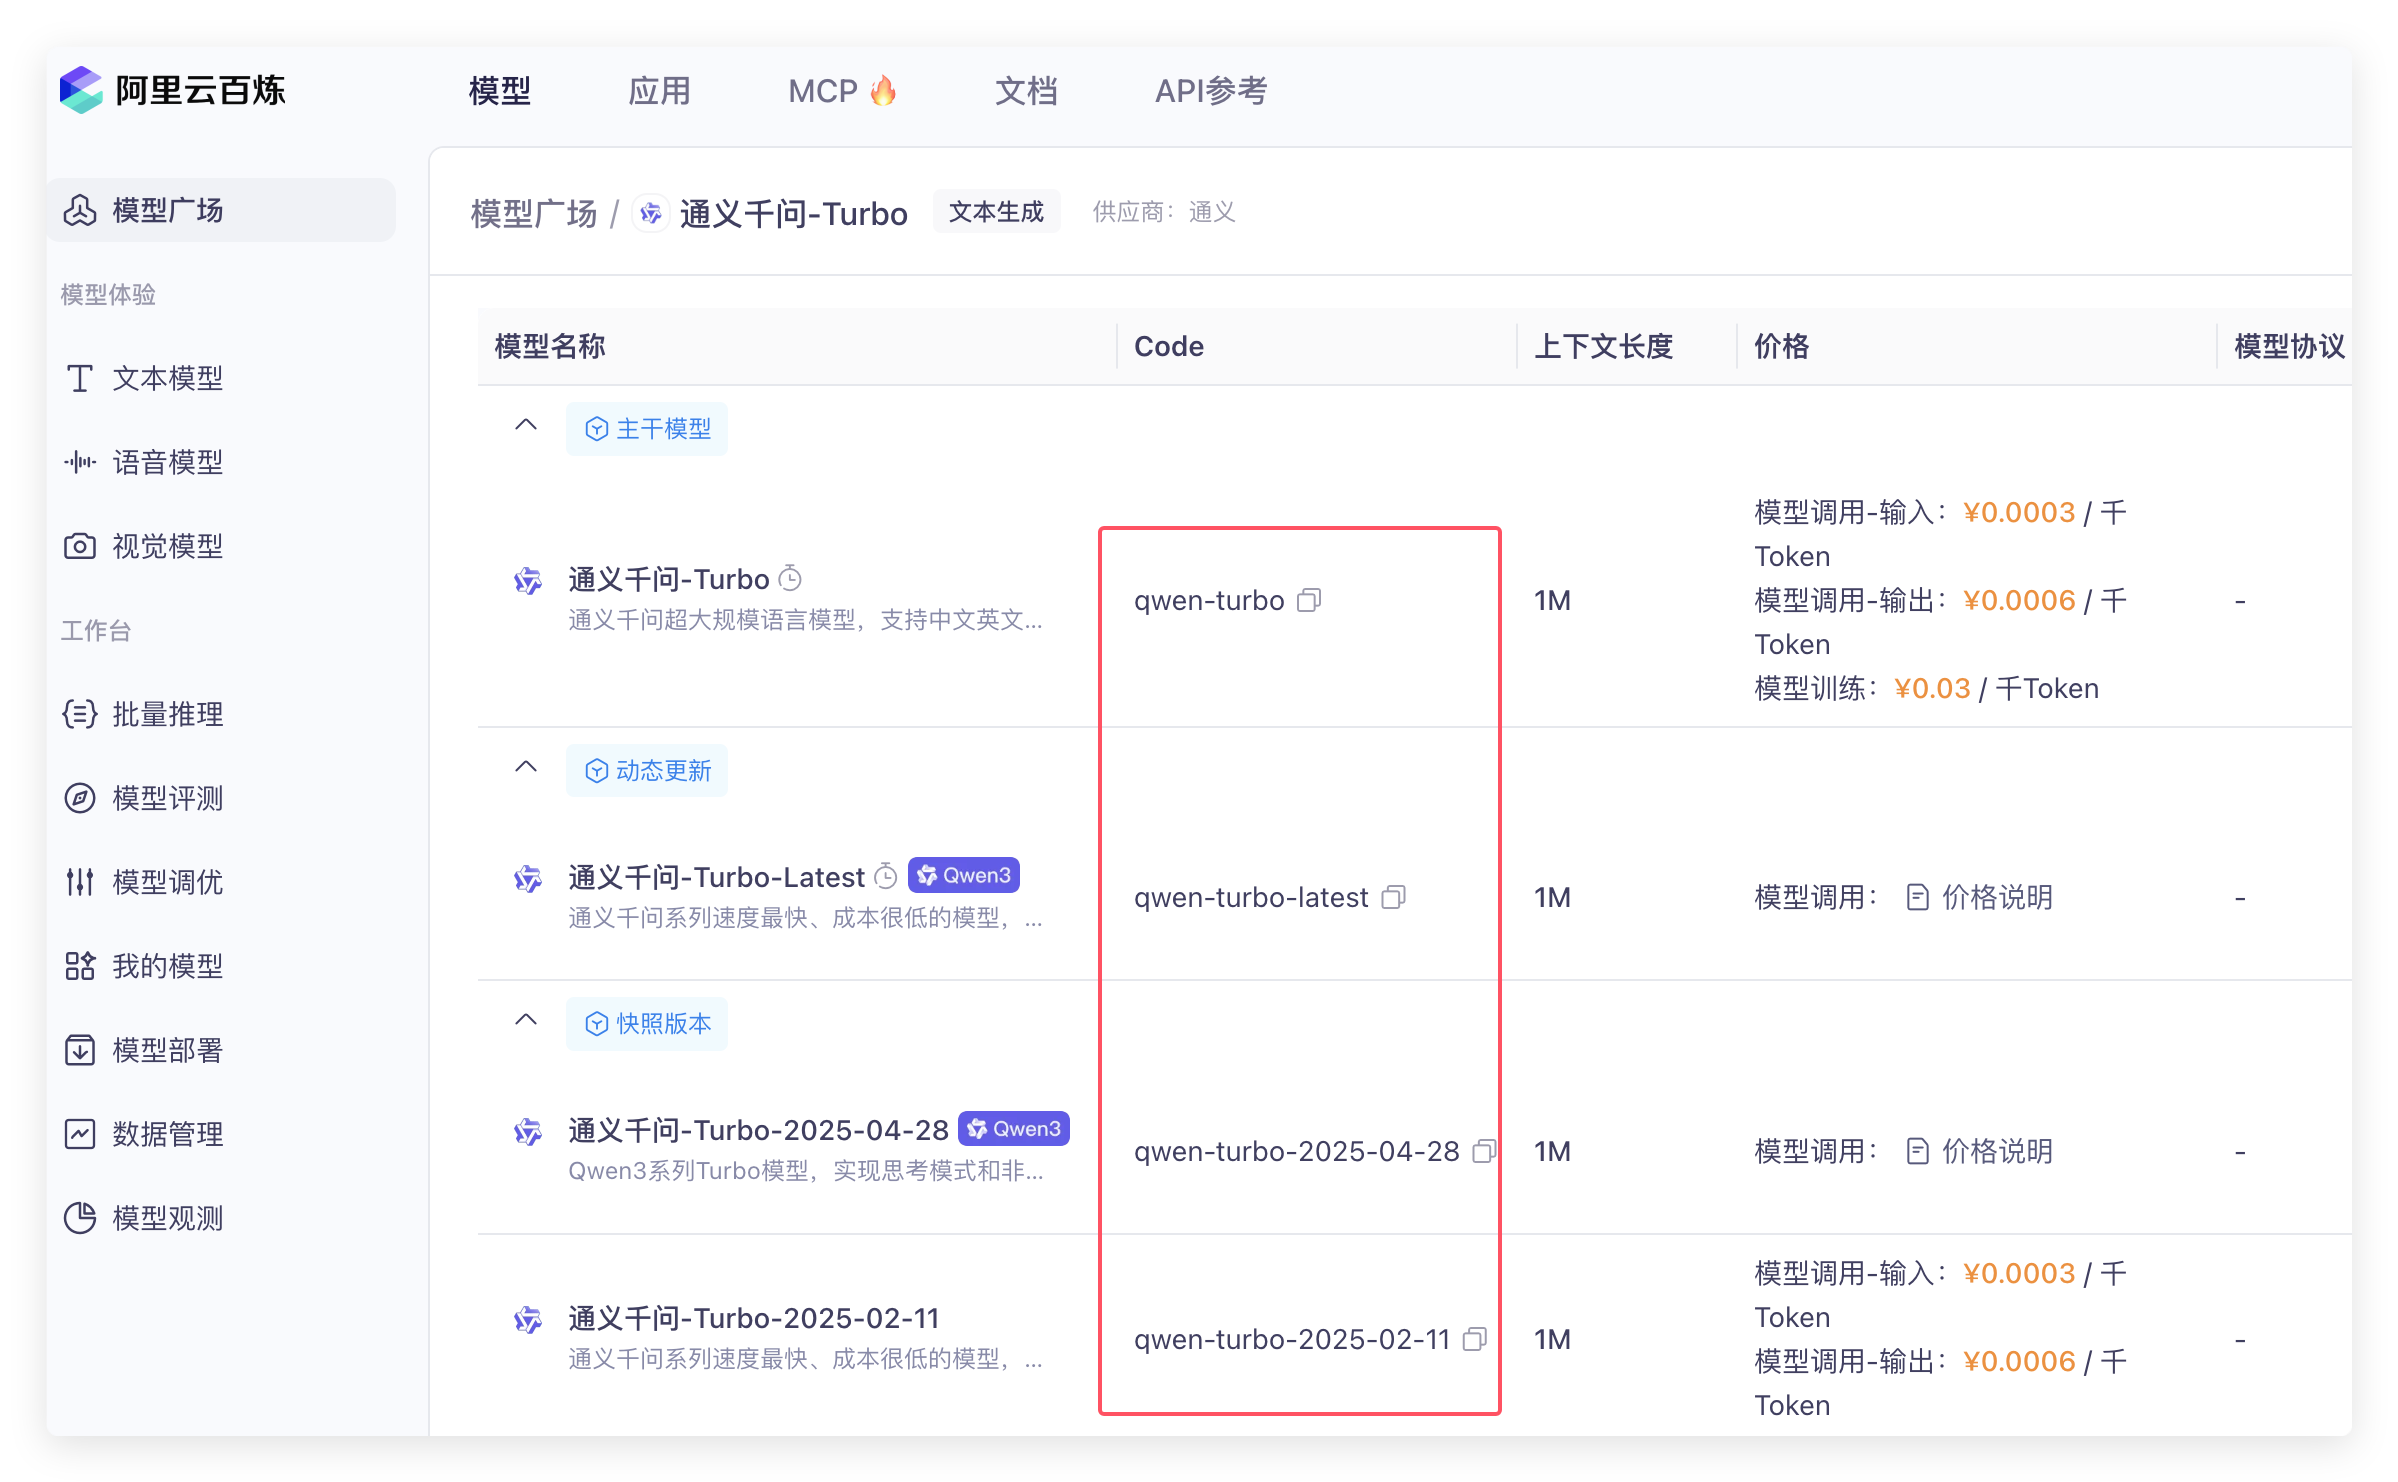Click Qwen3 badge on 通义千问-Turbo-2025-04-28

tap(1014, 1128)
